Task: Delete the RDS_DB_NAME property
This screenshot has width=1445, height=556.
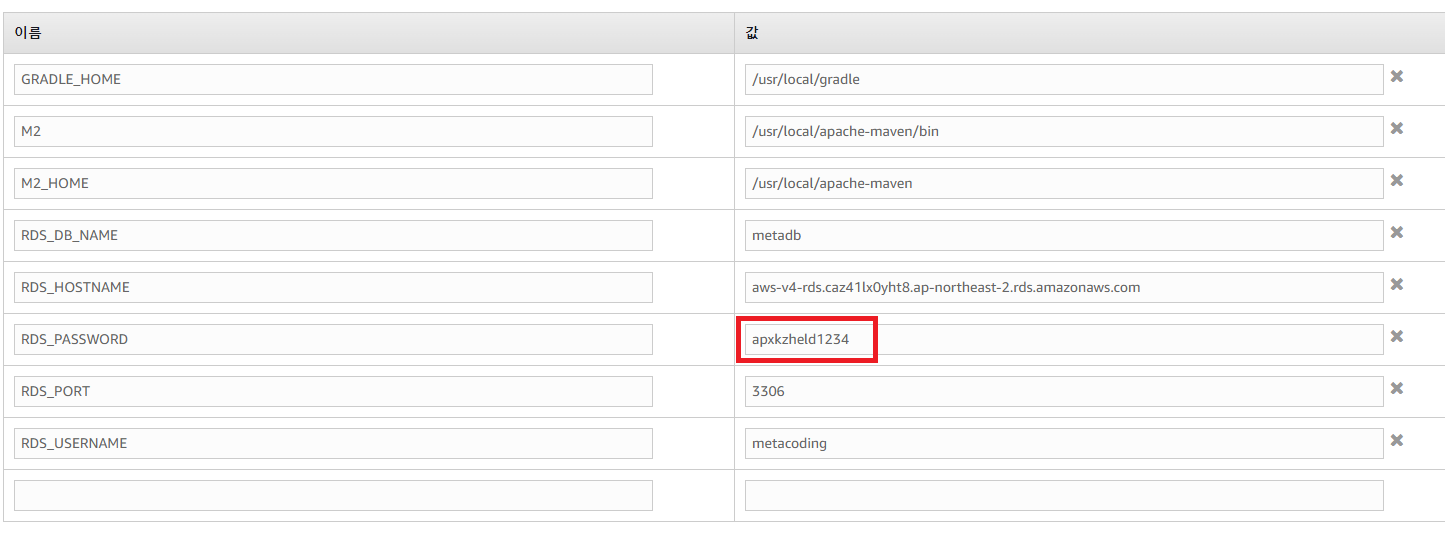Action: [x=1397, y=232]
